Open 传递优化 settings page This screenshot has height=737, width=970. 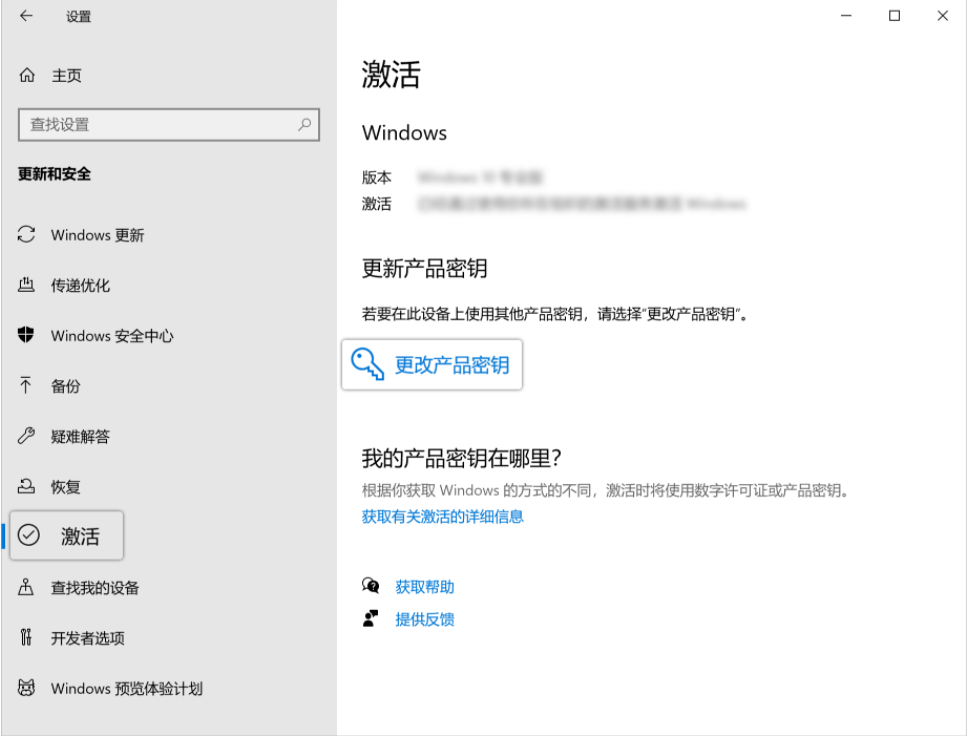[x=80, y=285]
